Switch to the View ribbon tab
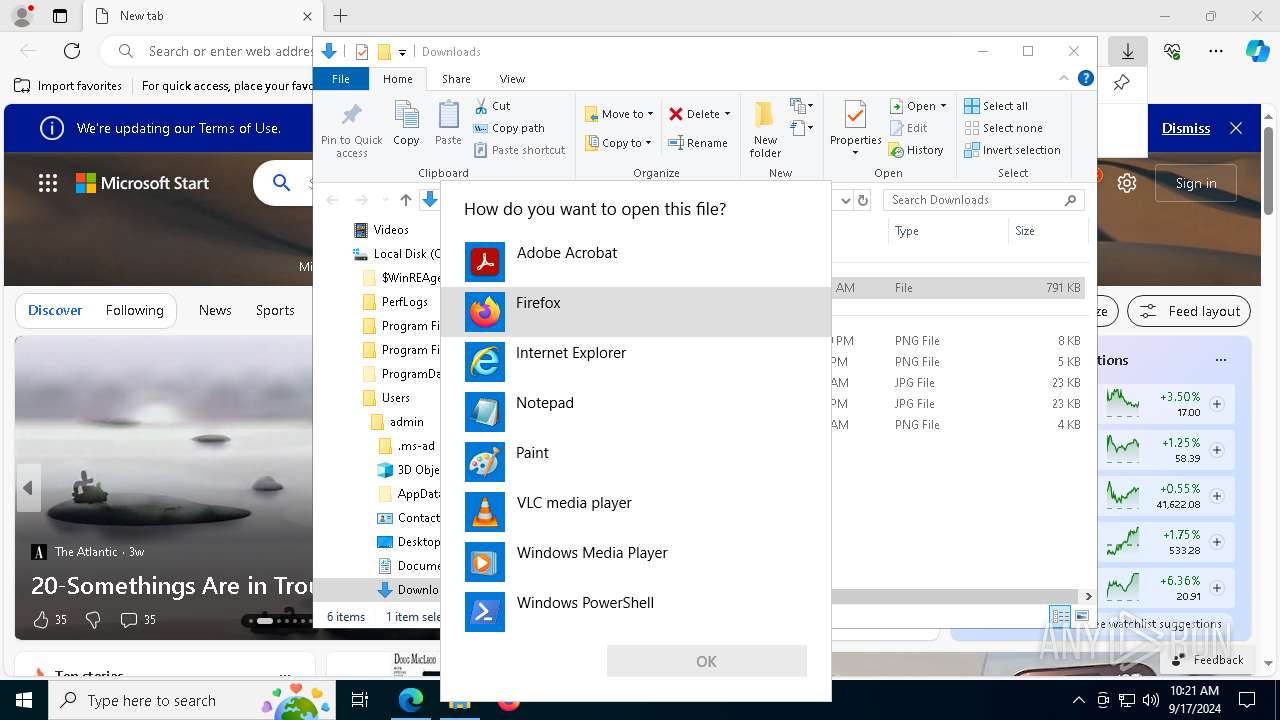 coord(512,79)
